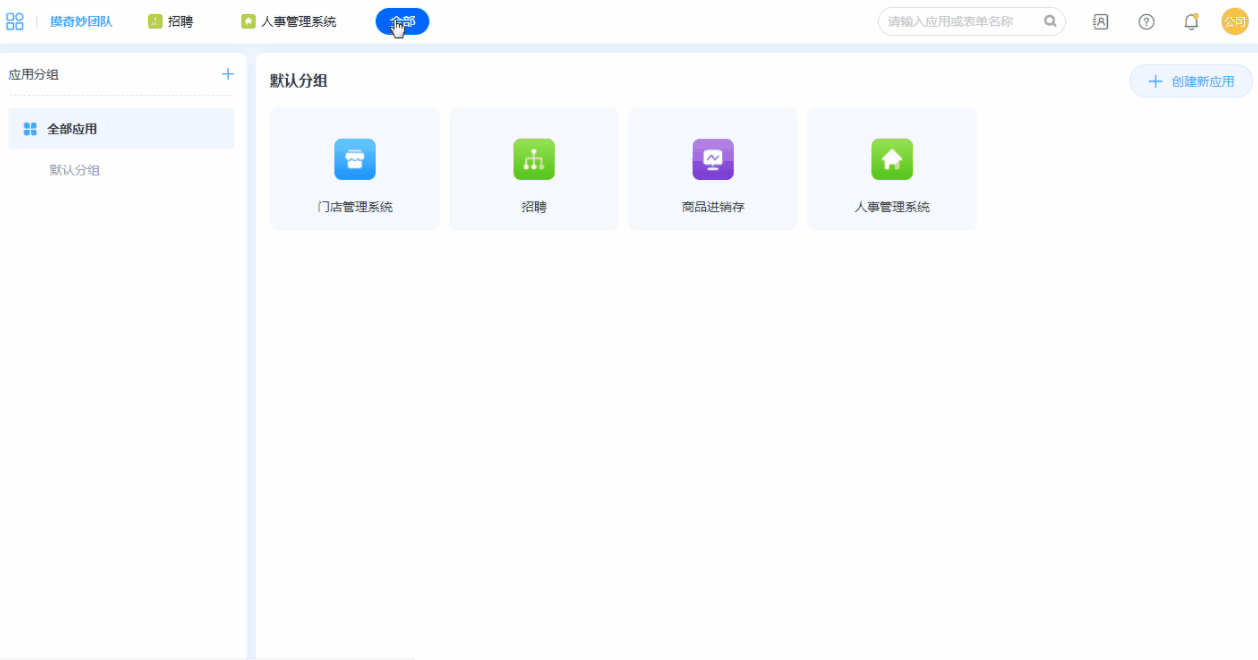Select 默认分组 in the sidebar

click(75, 170)
